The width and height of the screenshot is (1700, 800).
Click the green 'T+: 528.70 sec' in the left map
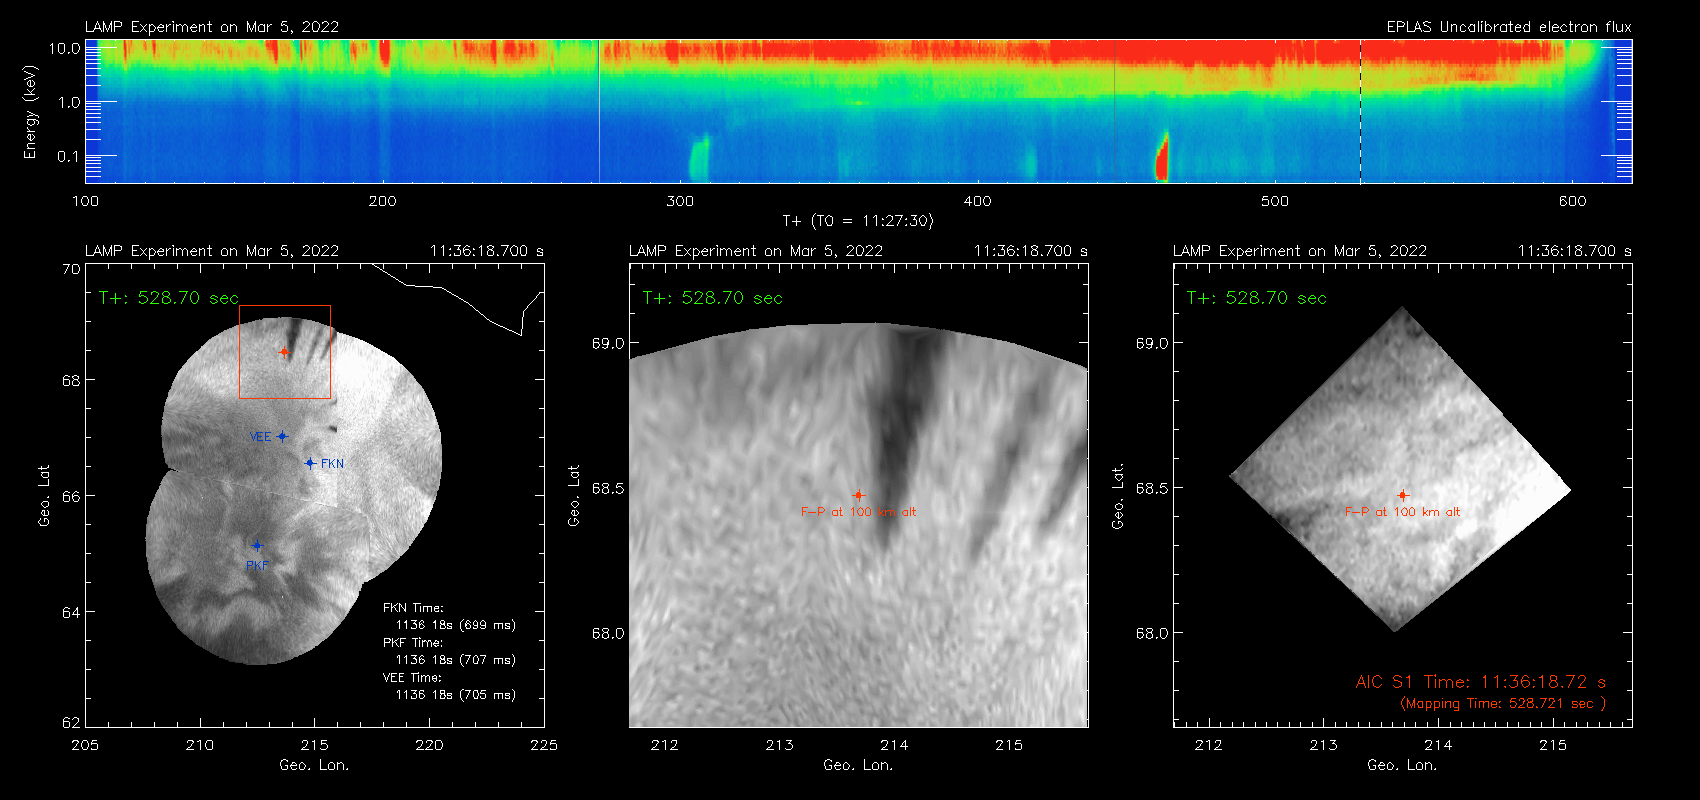coord(169,298)
